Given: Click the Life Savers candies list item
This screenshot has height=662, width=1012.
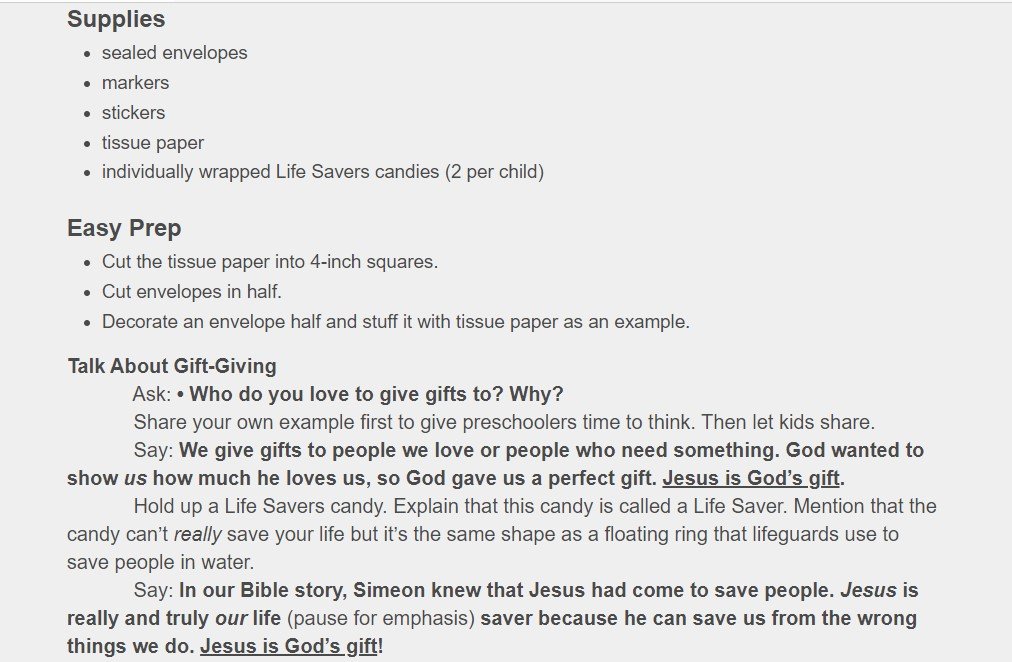Looking at the screenshot, I should pyautogui.click(x=323, y=172).
